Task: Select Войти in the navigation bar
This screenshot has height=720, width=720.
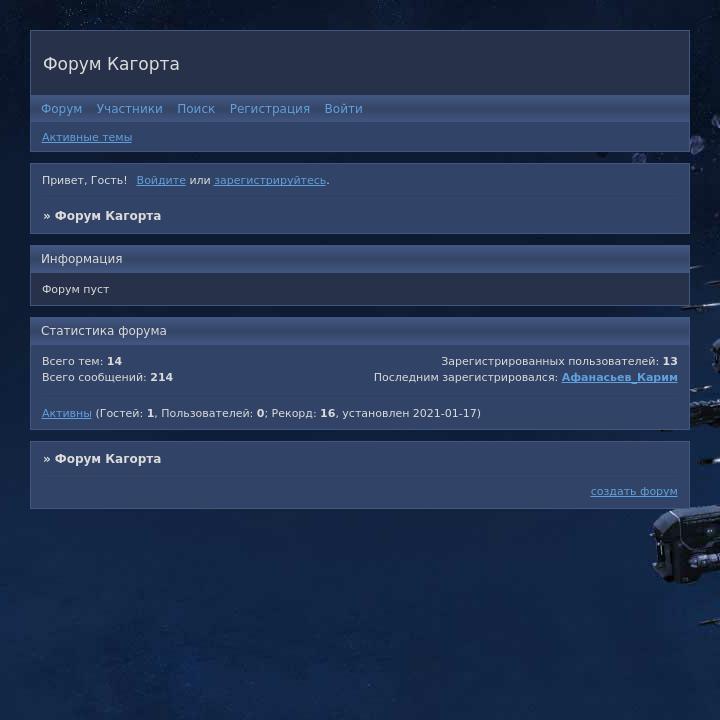Action: (343, 109)
